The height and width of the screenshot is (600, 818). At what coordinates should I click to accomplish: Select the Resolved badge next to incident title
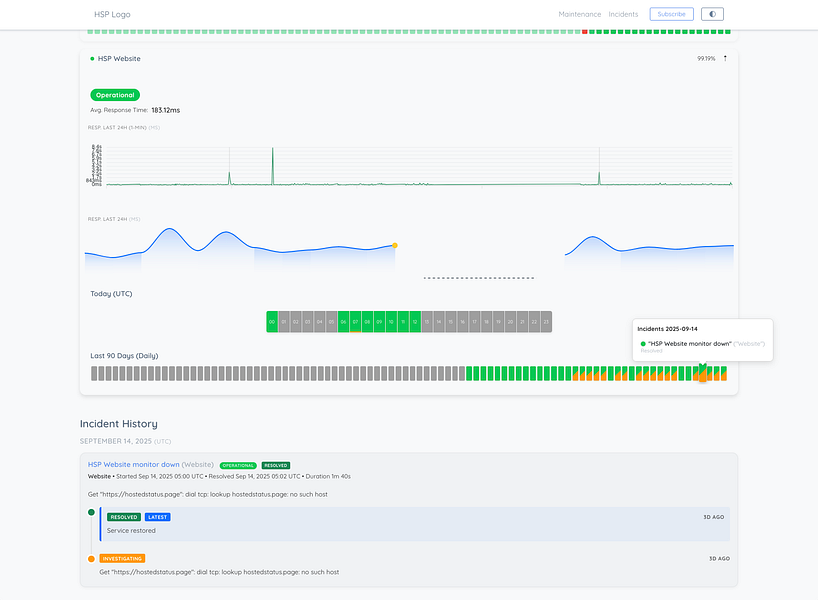276,465
